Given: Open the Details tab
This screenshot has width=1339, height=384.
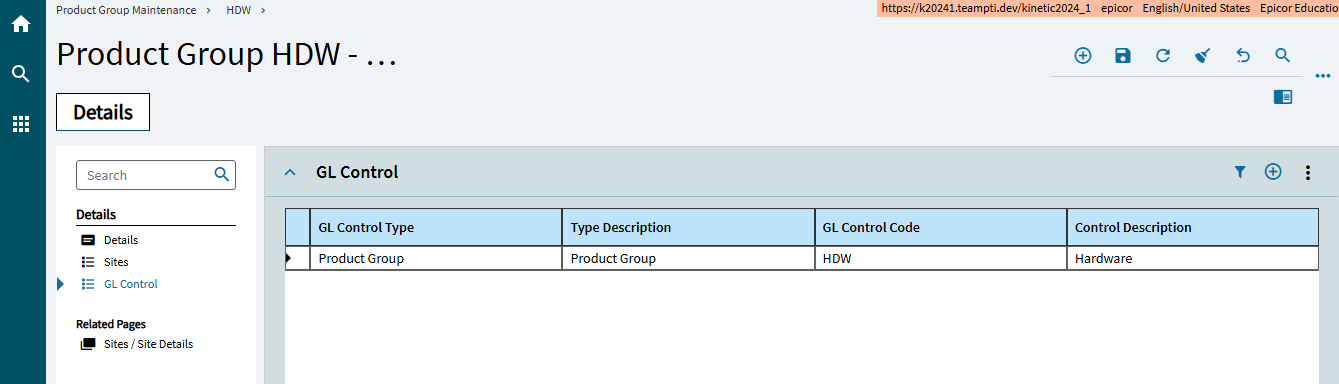Looking at the screenshot, I should 103,112.
